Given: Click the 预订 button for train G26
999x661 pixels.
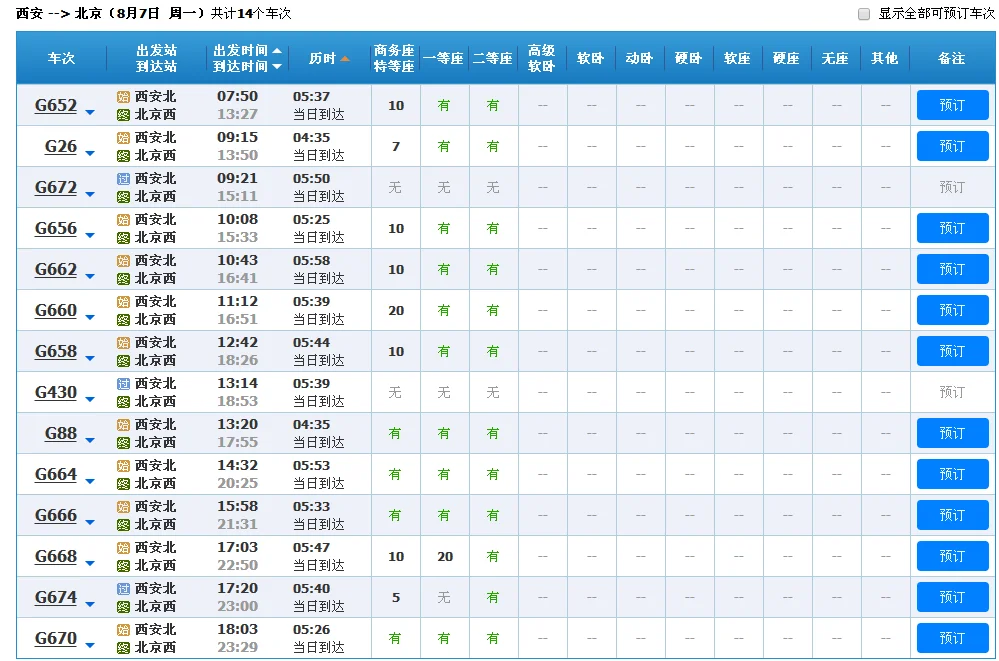Looking at the screenshot, I should point(951,145).
